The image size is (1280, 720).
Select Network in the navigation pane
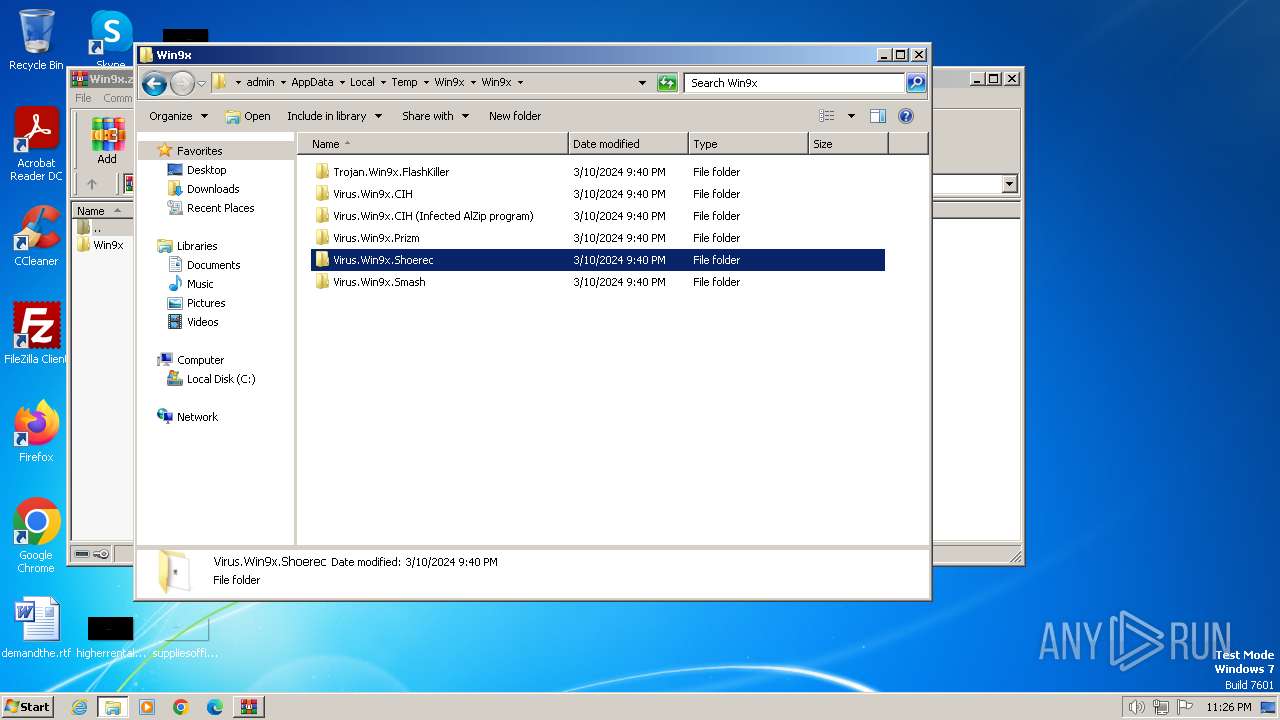click(197, 417)
